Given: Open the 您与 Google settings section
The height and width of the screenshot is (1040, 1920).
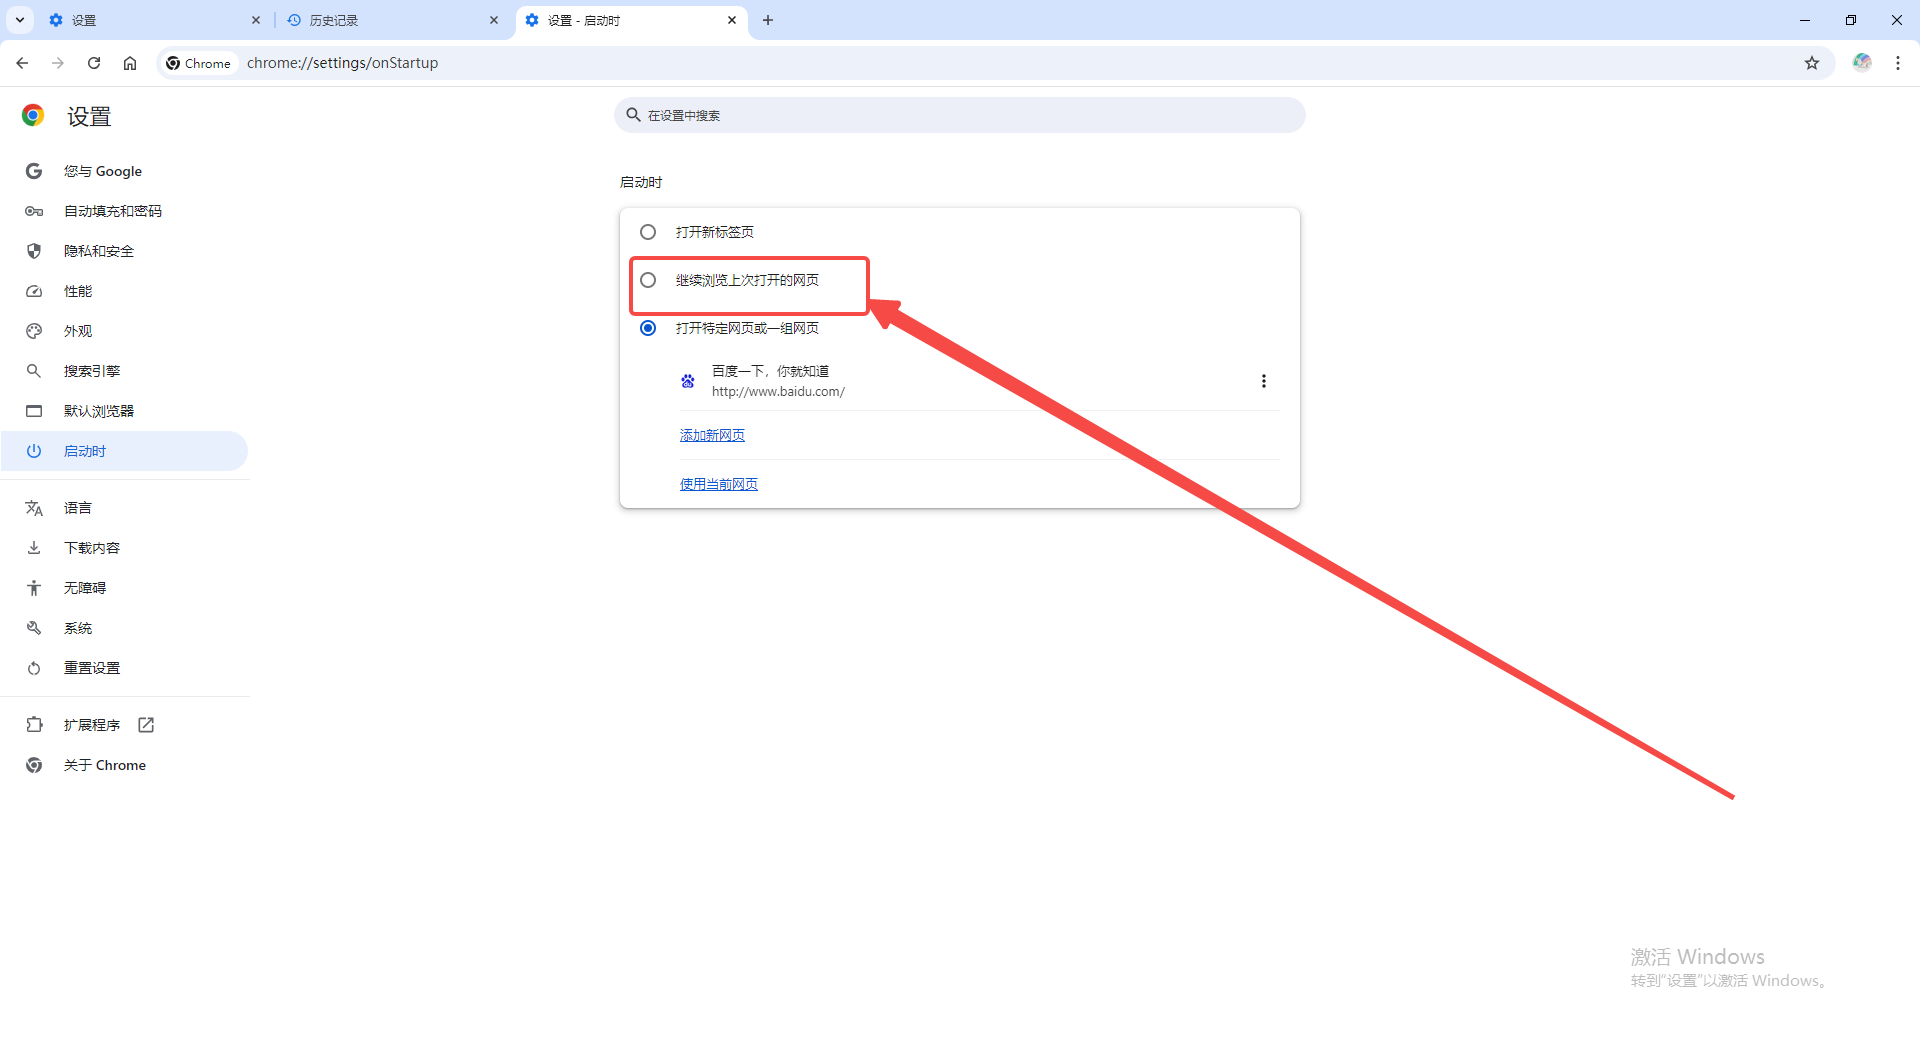Looking at the screenshot, I should coord(124,171).
